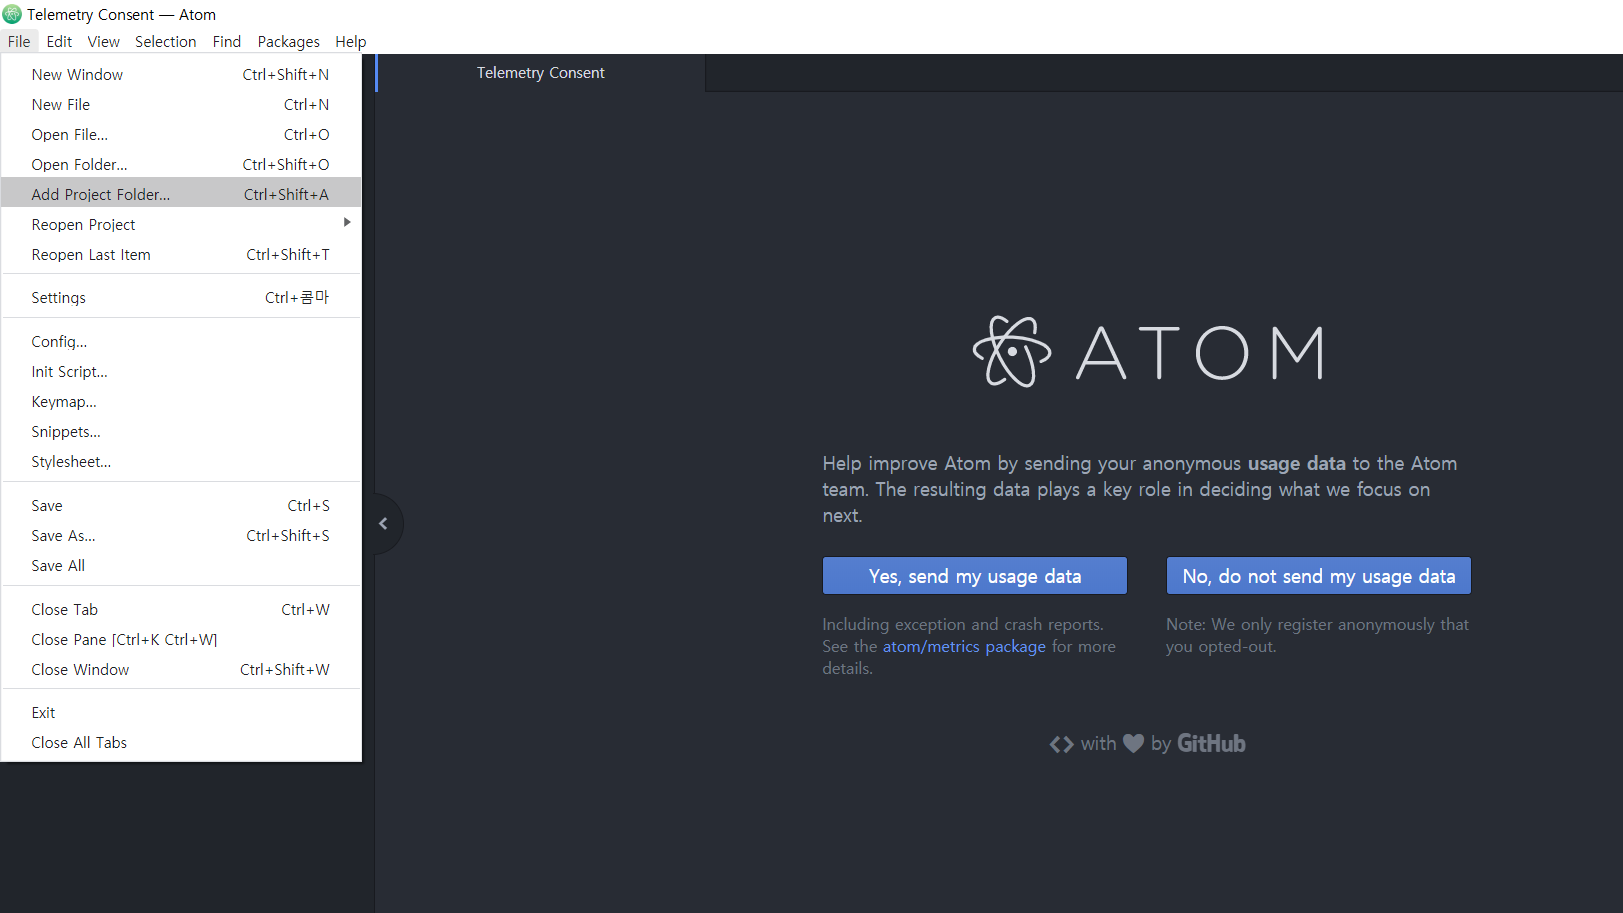
Task: Click the heart icon in footer
Action: [1133, 743]
